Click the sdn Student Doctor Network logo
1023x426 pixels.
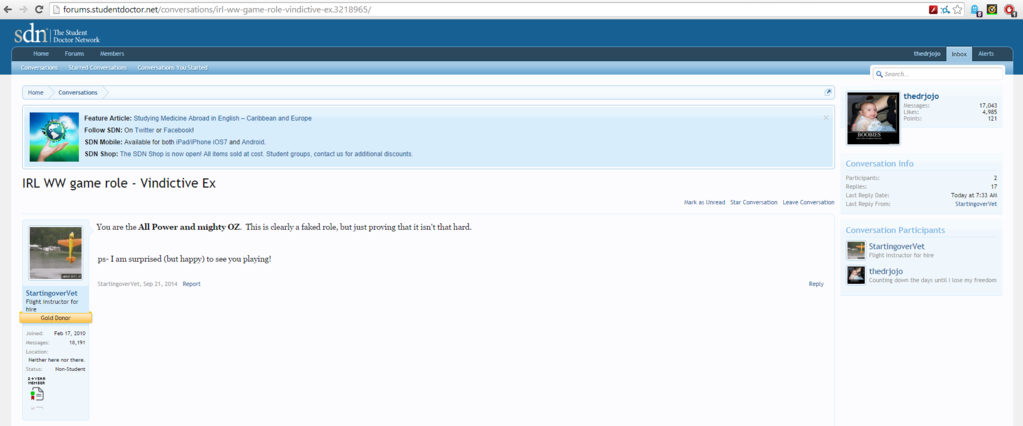tap(57, 34)
